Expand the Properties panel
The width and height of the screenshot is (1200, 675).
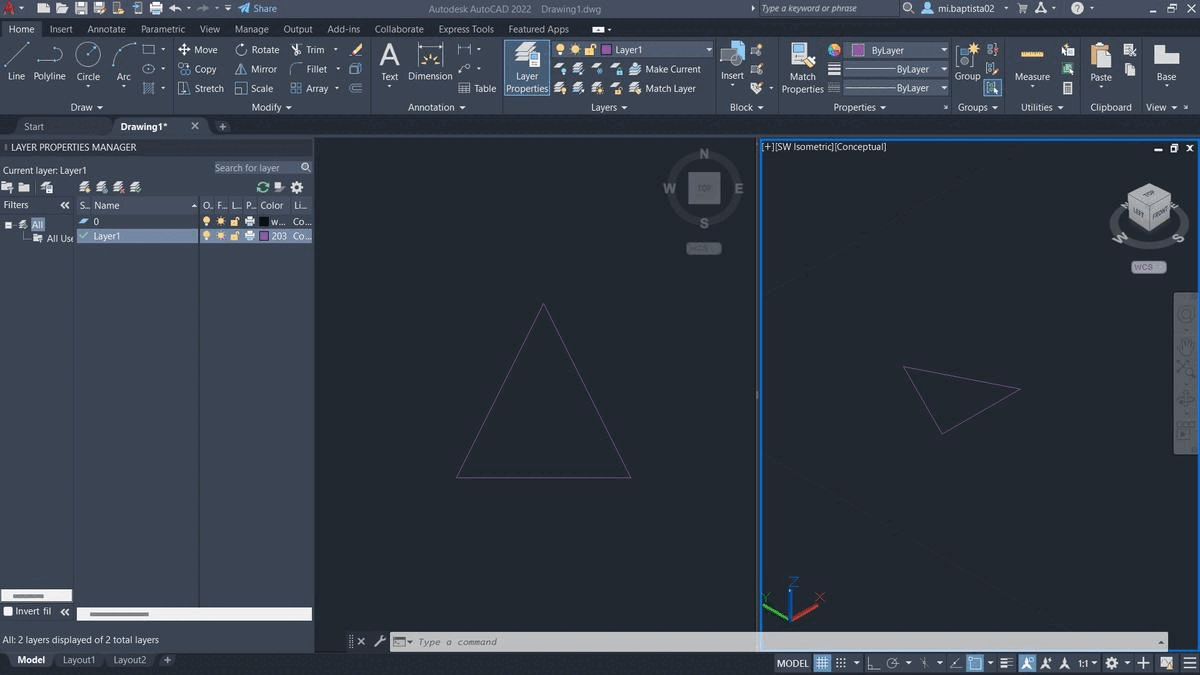click(859, 107)
